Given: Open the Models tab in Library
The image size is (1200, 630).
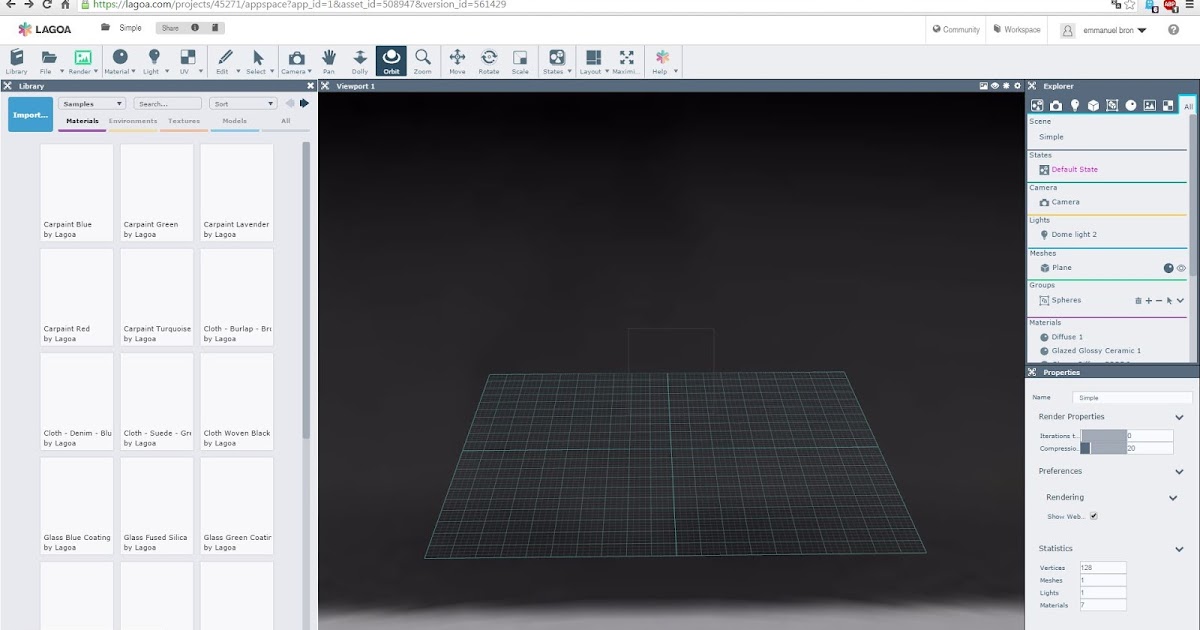Looking at the screenshot, I should (234, 121).
